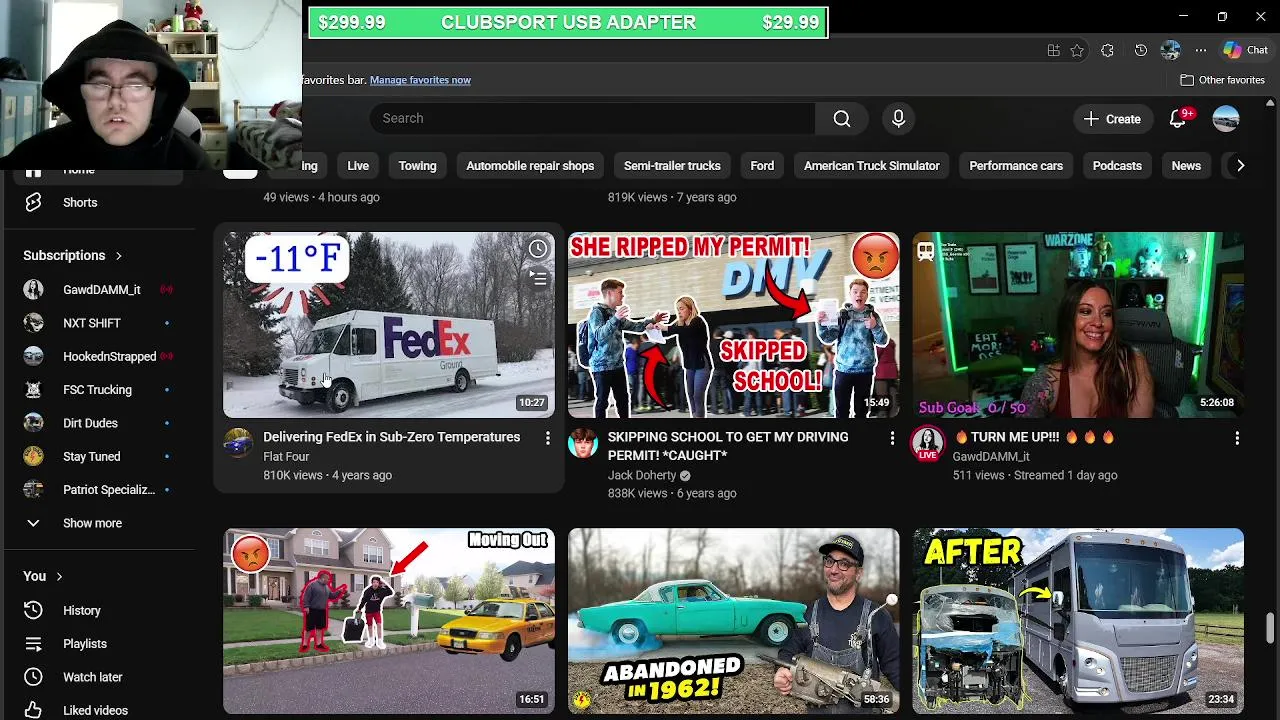The width and height of the screenshot is (1280, 720).
Task: Open Flat Four channel name link
Action: 286,456
